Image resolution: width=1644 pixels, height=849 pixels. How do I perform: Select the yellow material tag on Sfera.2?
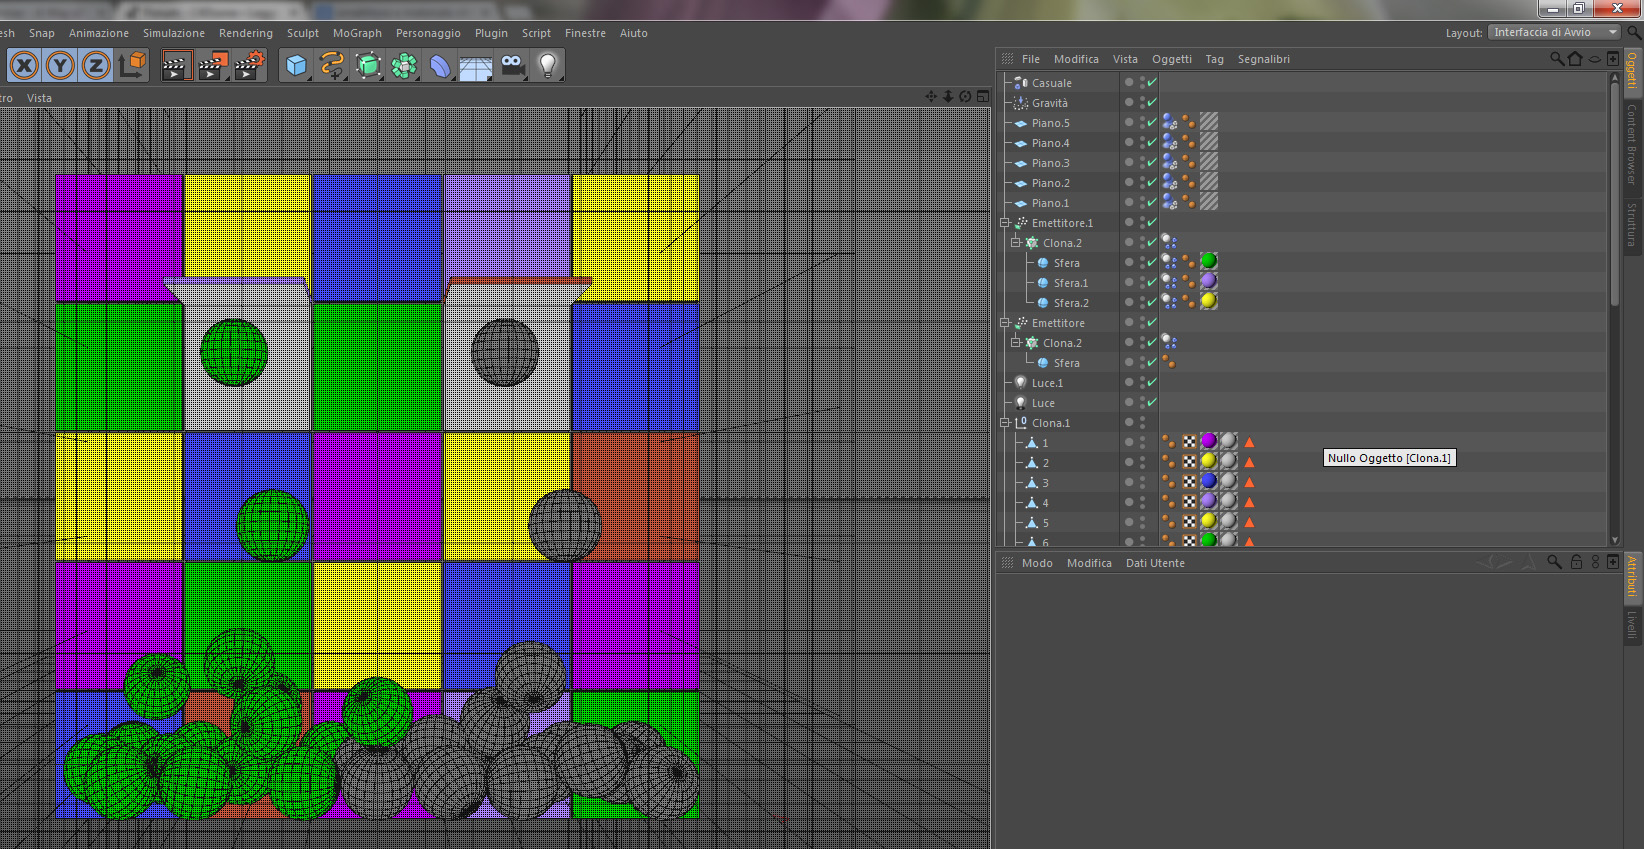(1209, 302)
